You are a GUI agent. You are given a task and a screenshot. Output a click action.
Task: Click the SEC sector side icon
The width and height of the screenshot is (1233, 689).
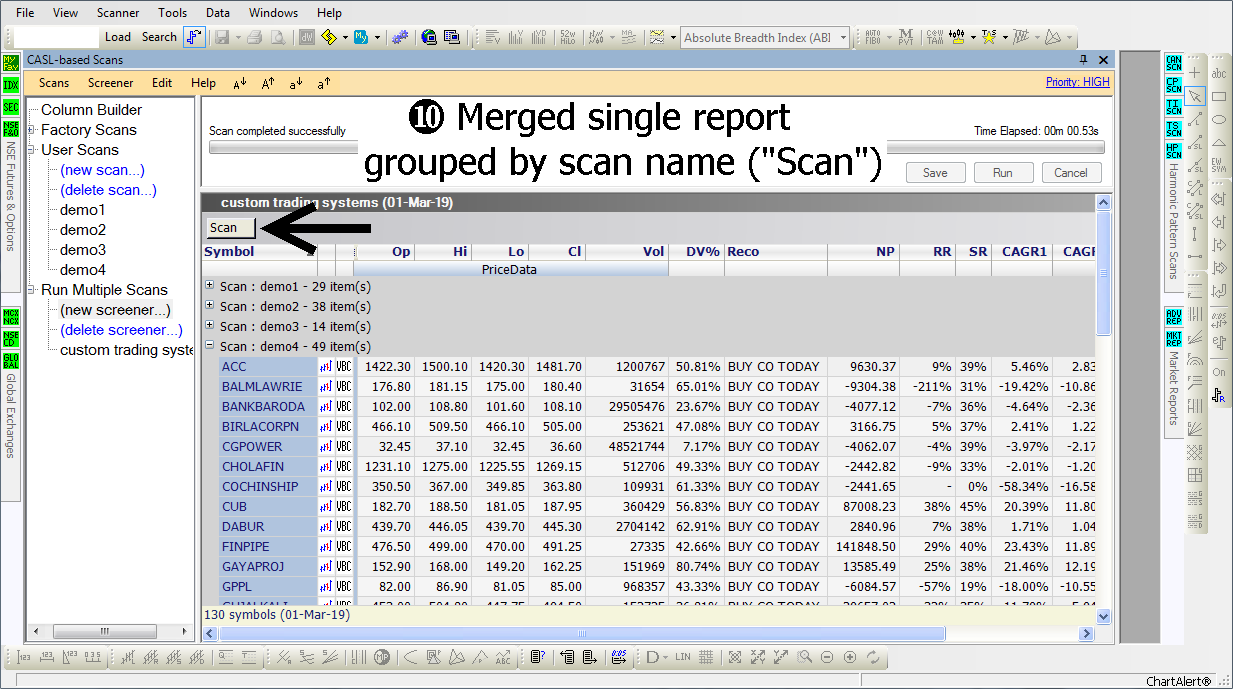11,107
